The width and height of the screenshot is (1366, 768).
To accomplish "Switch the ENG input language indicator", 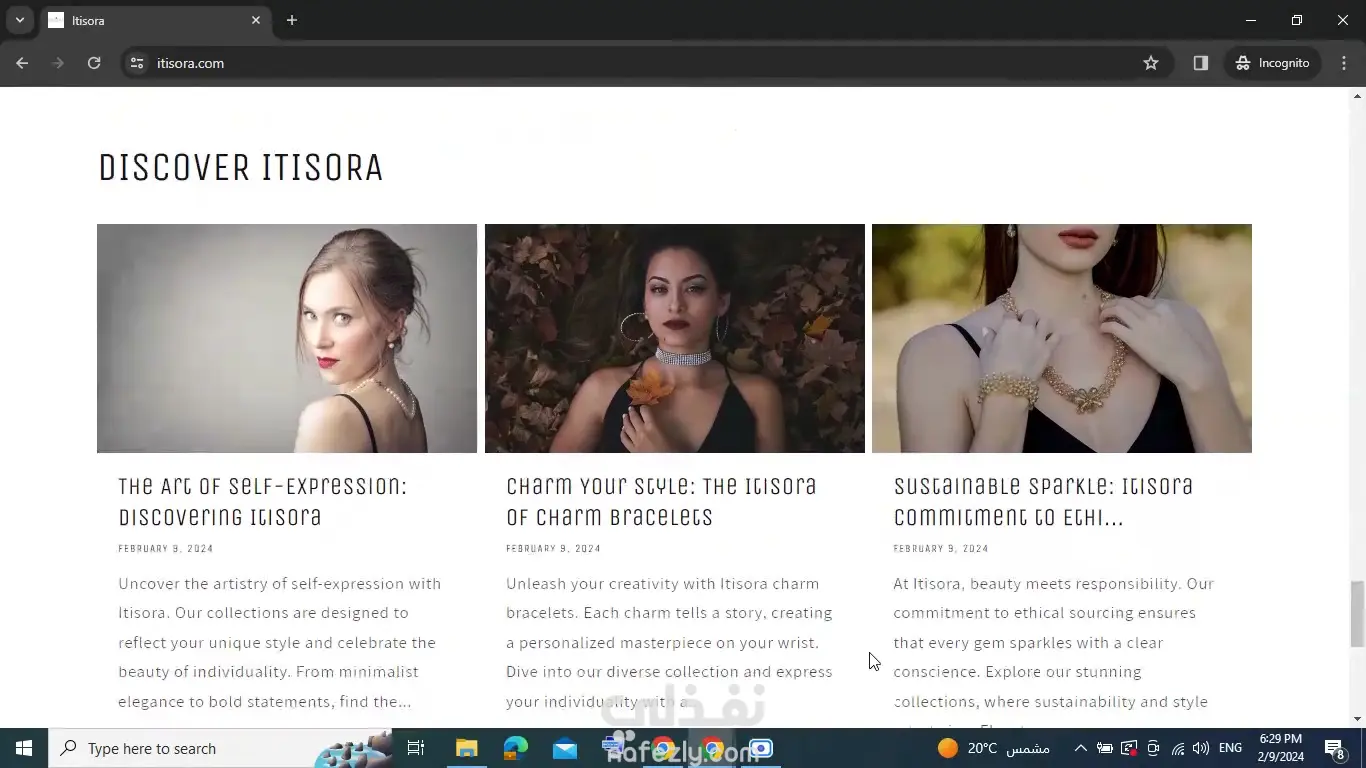I will pos(1231,748).
